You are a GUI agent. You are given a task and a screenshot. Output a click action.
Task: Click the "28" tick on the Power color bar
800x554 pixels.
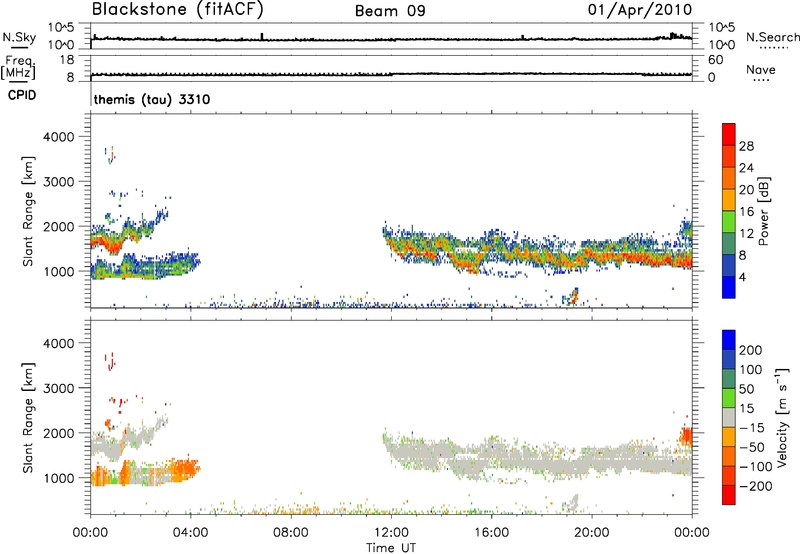[x=746, y=146]
